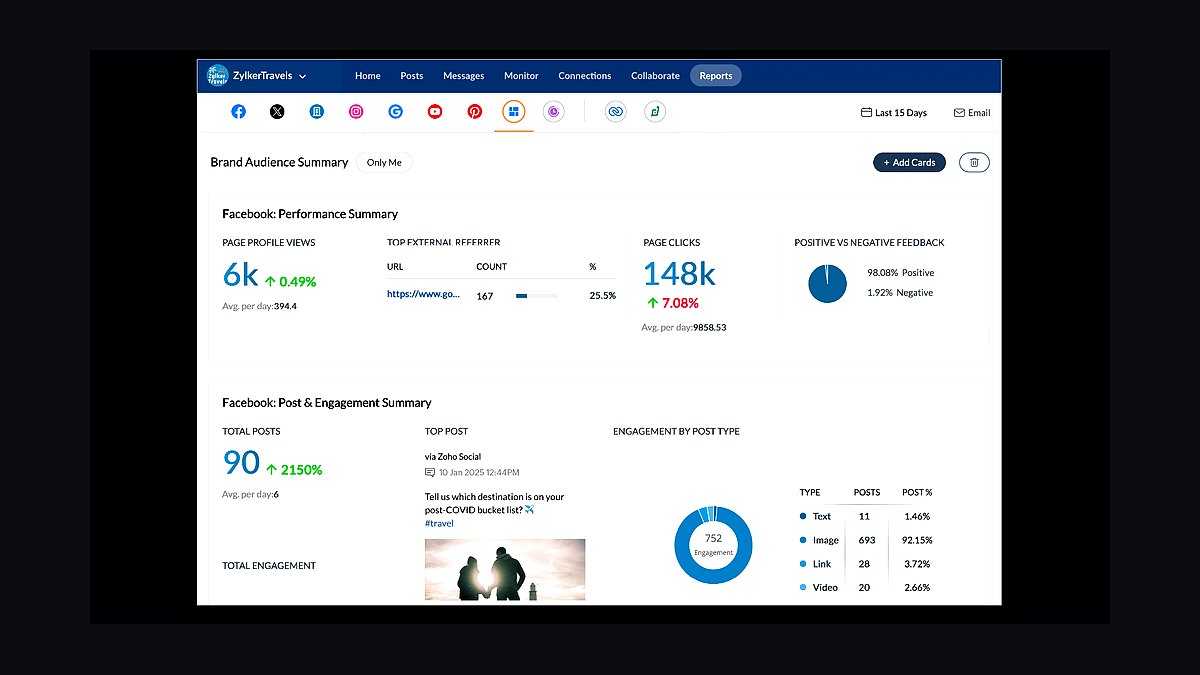Viewport: 1200px width, 675px height.
Task: Click the 6k page profile views value
Action: (240, 274)
